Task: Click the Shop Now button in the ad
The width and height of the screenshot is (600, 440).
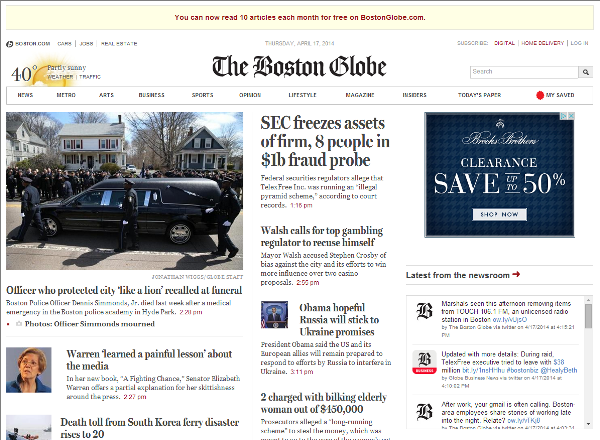Action: (499, 215)
